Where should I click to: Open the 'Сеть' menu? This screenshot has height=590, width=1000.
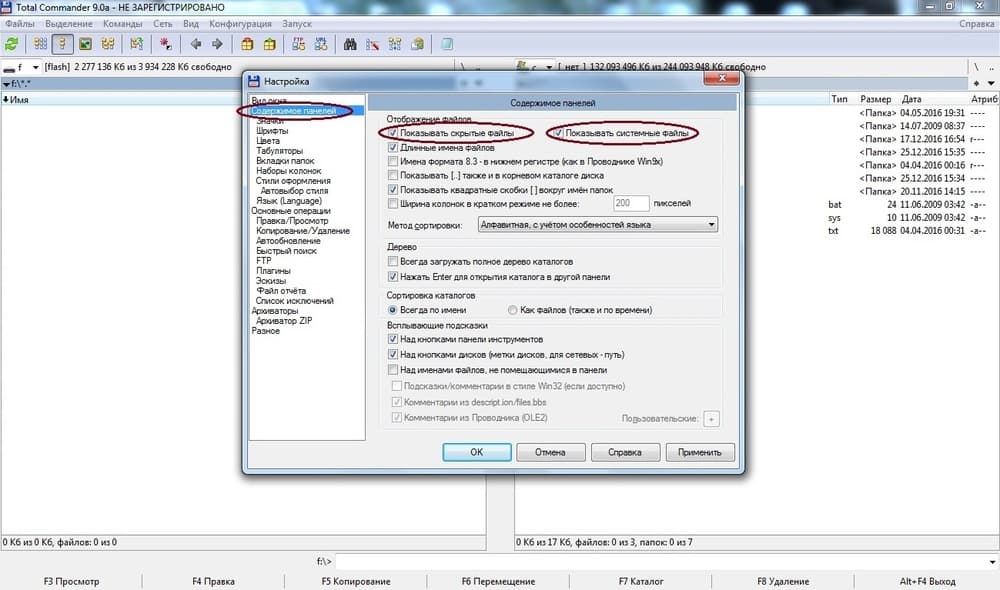point(163,24)
